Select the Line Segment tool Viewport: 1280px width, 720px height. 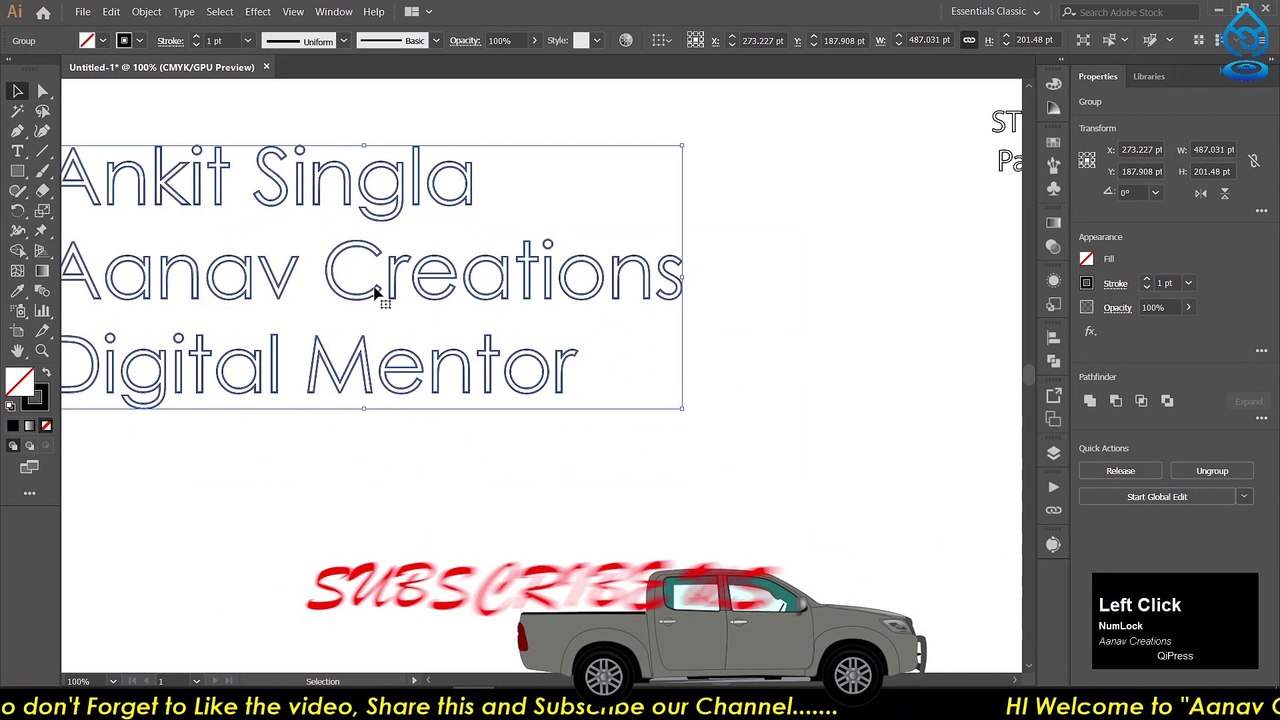(x=42, y=151)
